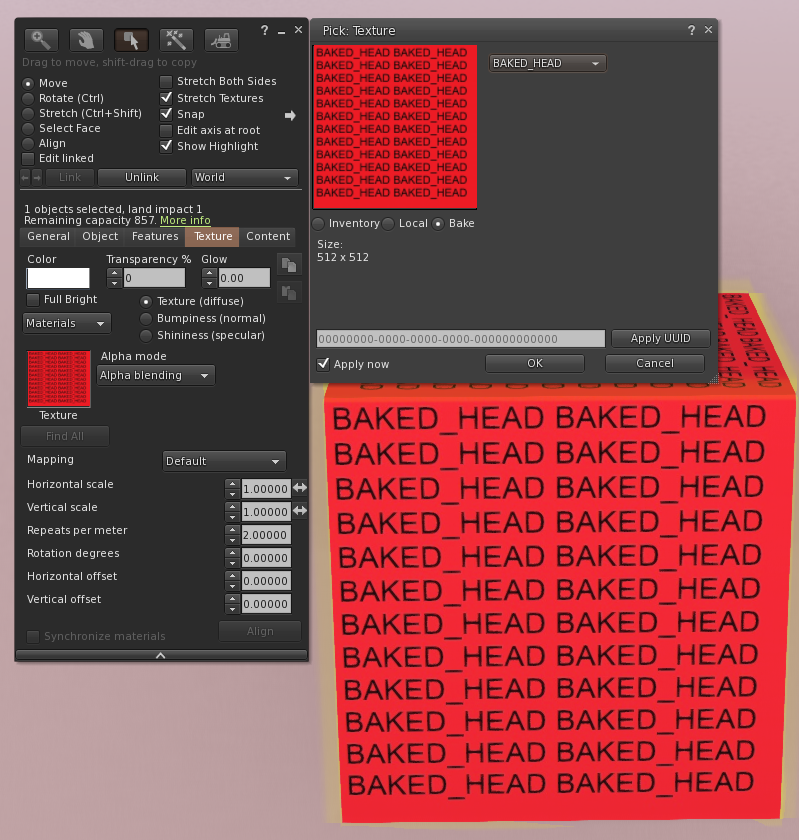Screen dimensions: 799x840
Task: Cancel the texture picker
Action: point(654,363)
